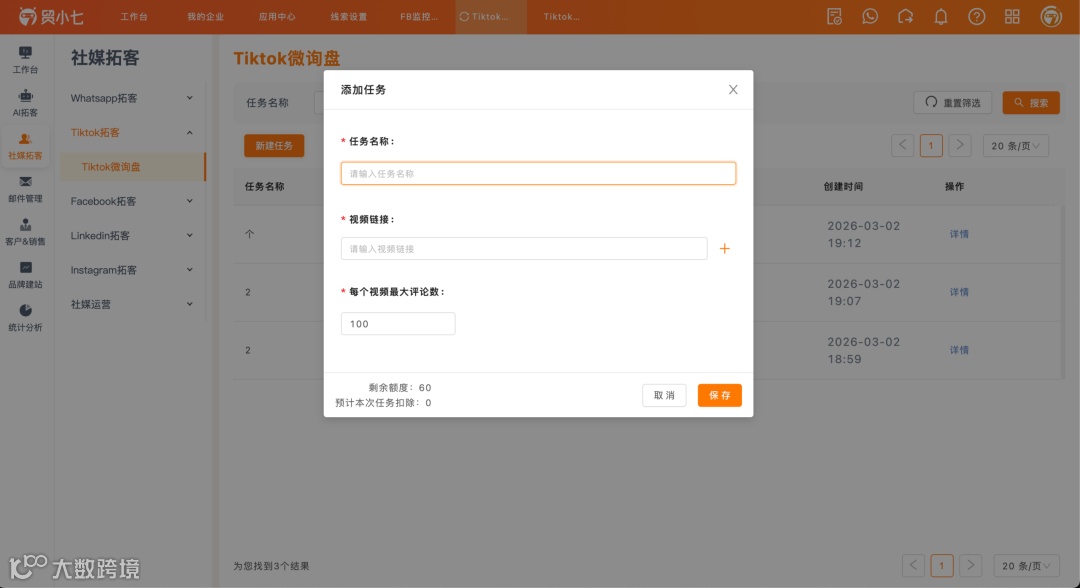Go to next page arrow at bottom pagination
Image resolution: width=1080 pixels, height=588 pixels.
point(970,565)
